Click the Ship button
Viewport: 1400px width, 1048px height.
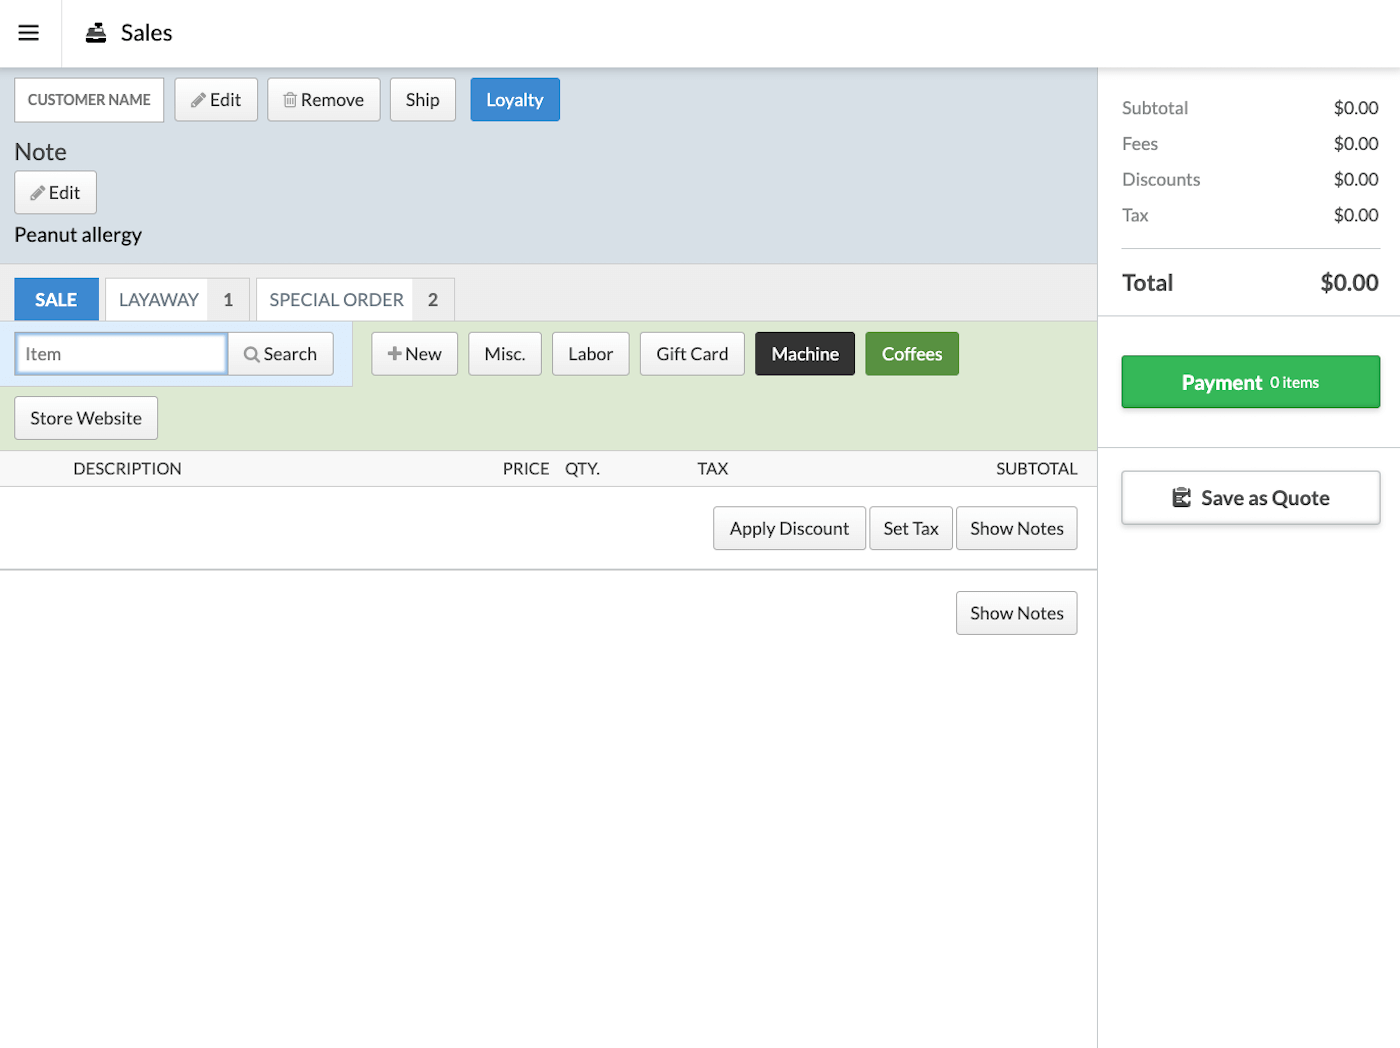422,99
